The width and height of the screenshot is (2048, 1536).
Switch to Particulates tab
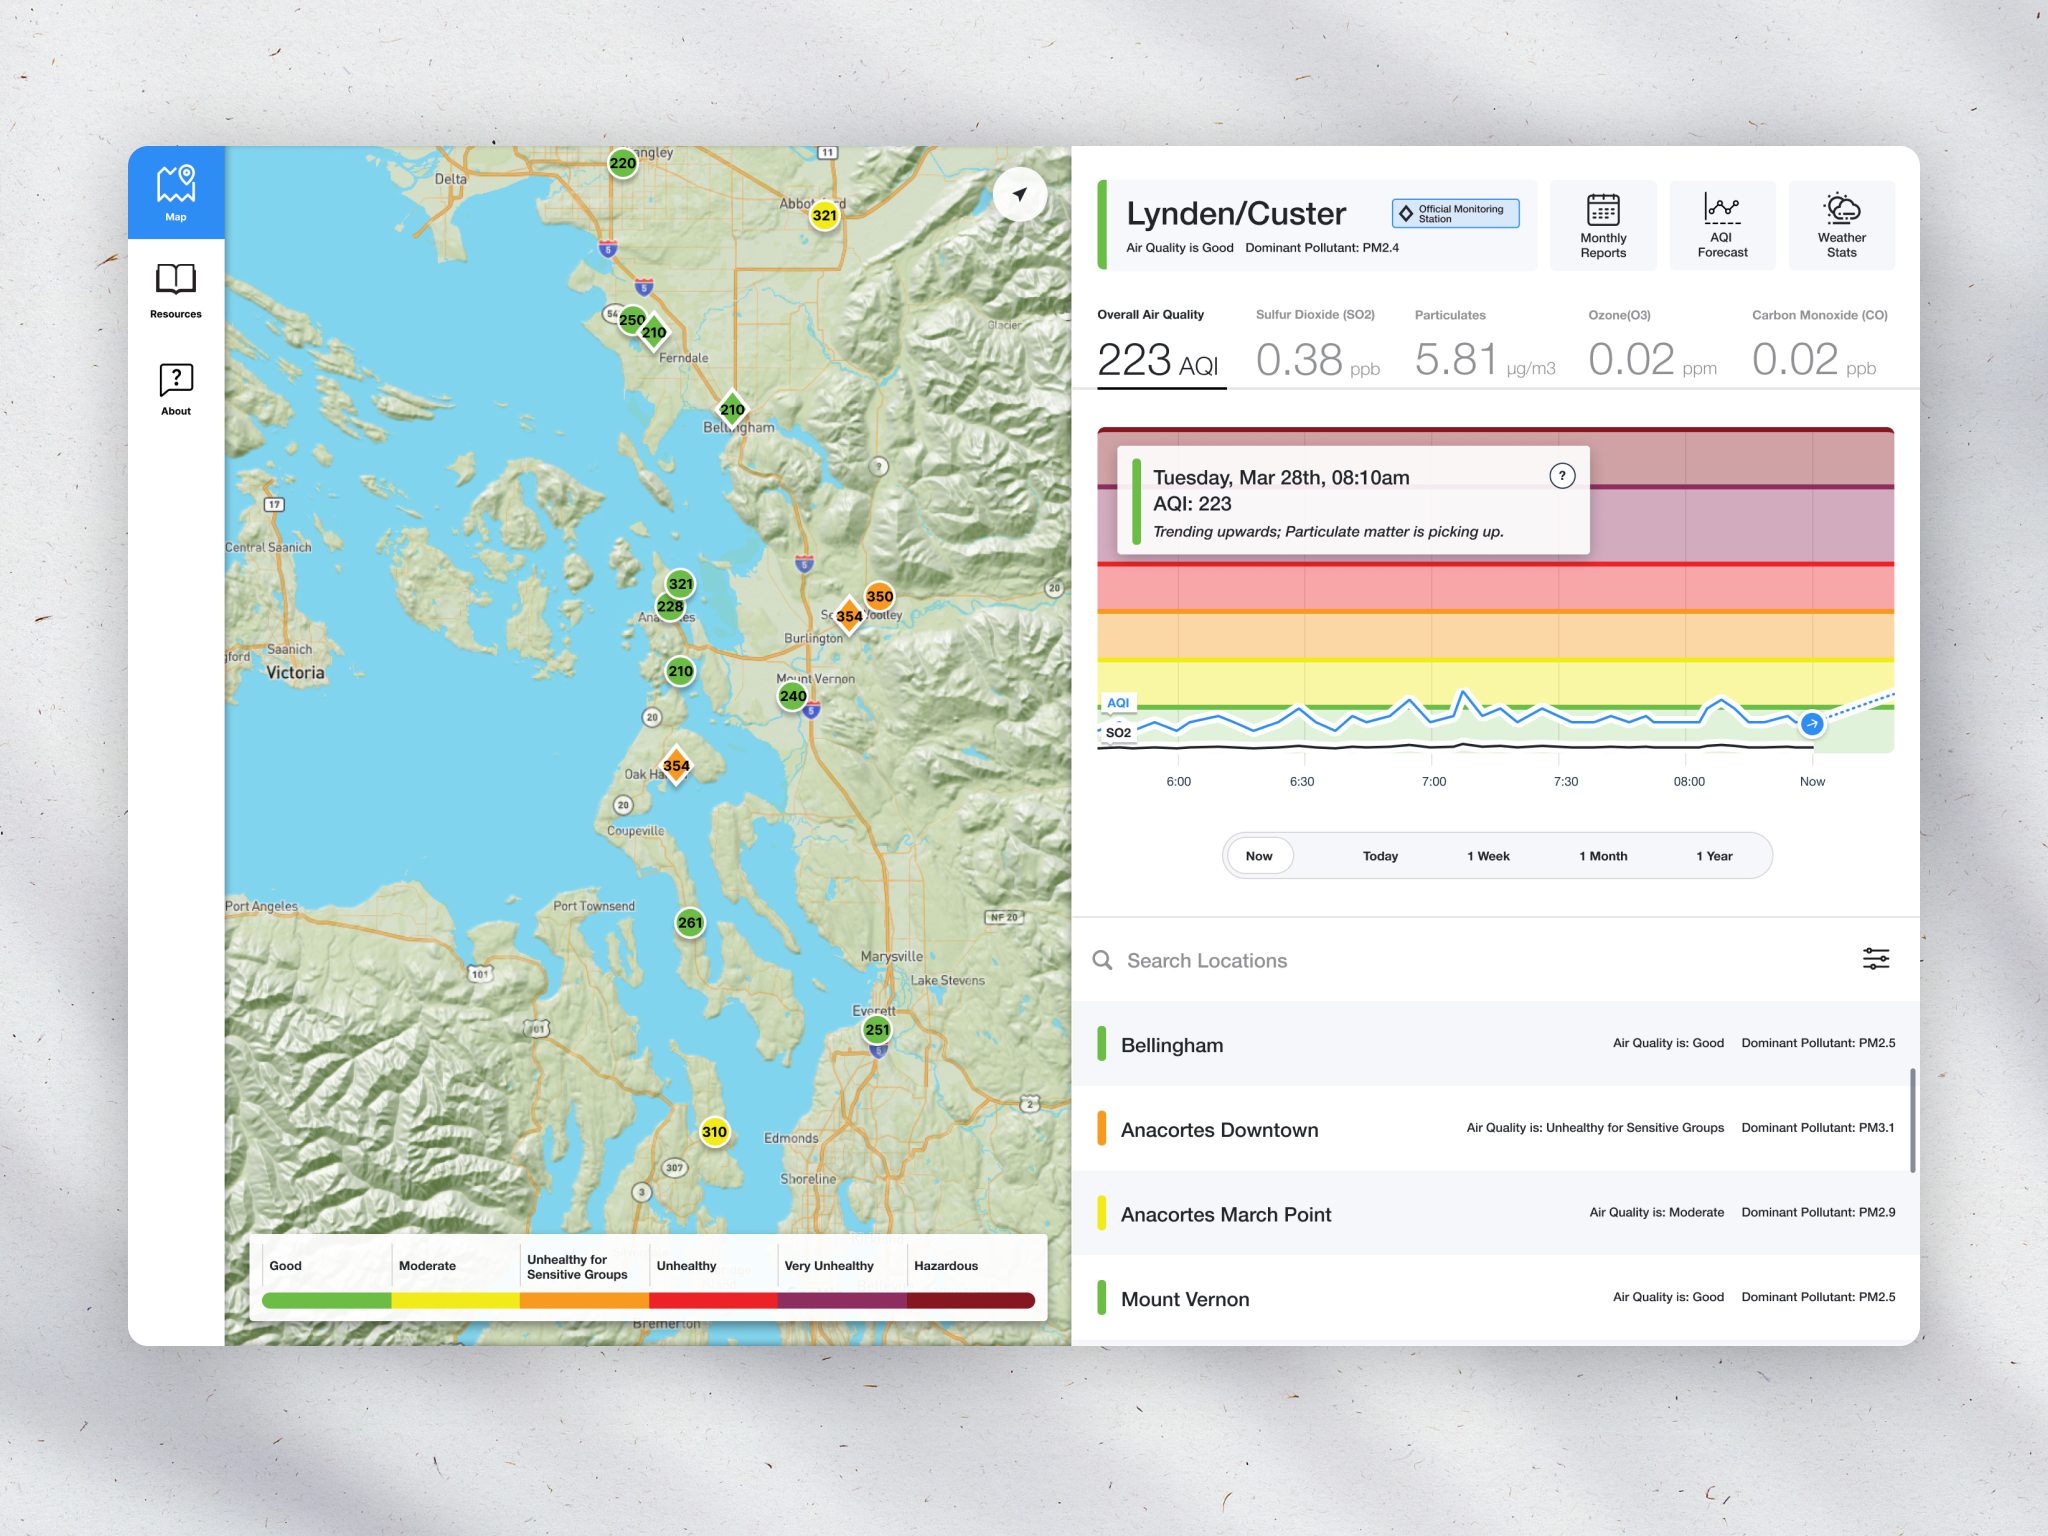[1485, 346]
